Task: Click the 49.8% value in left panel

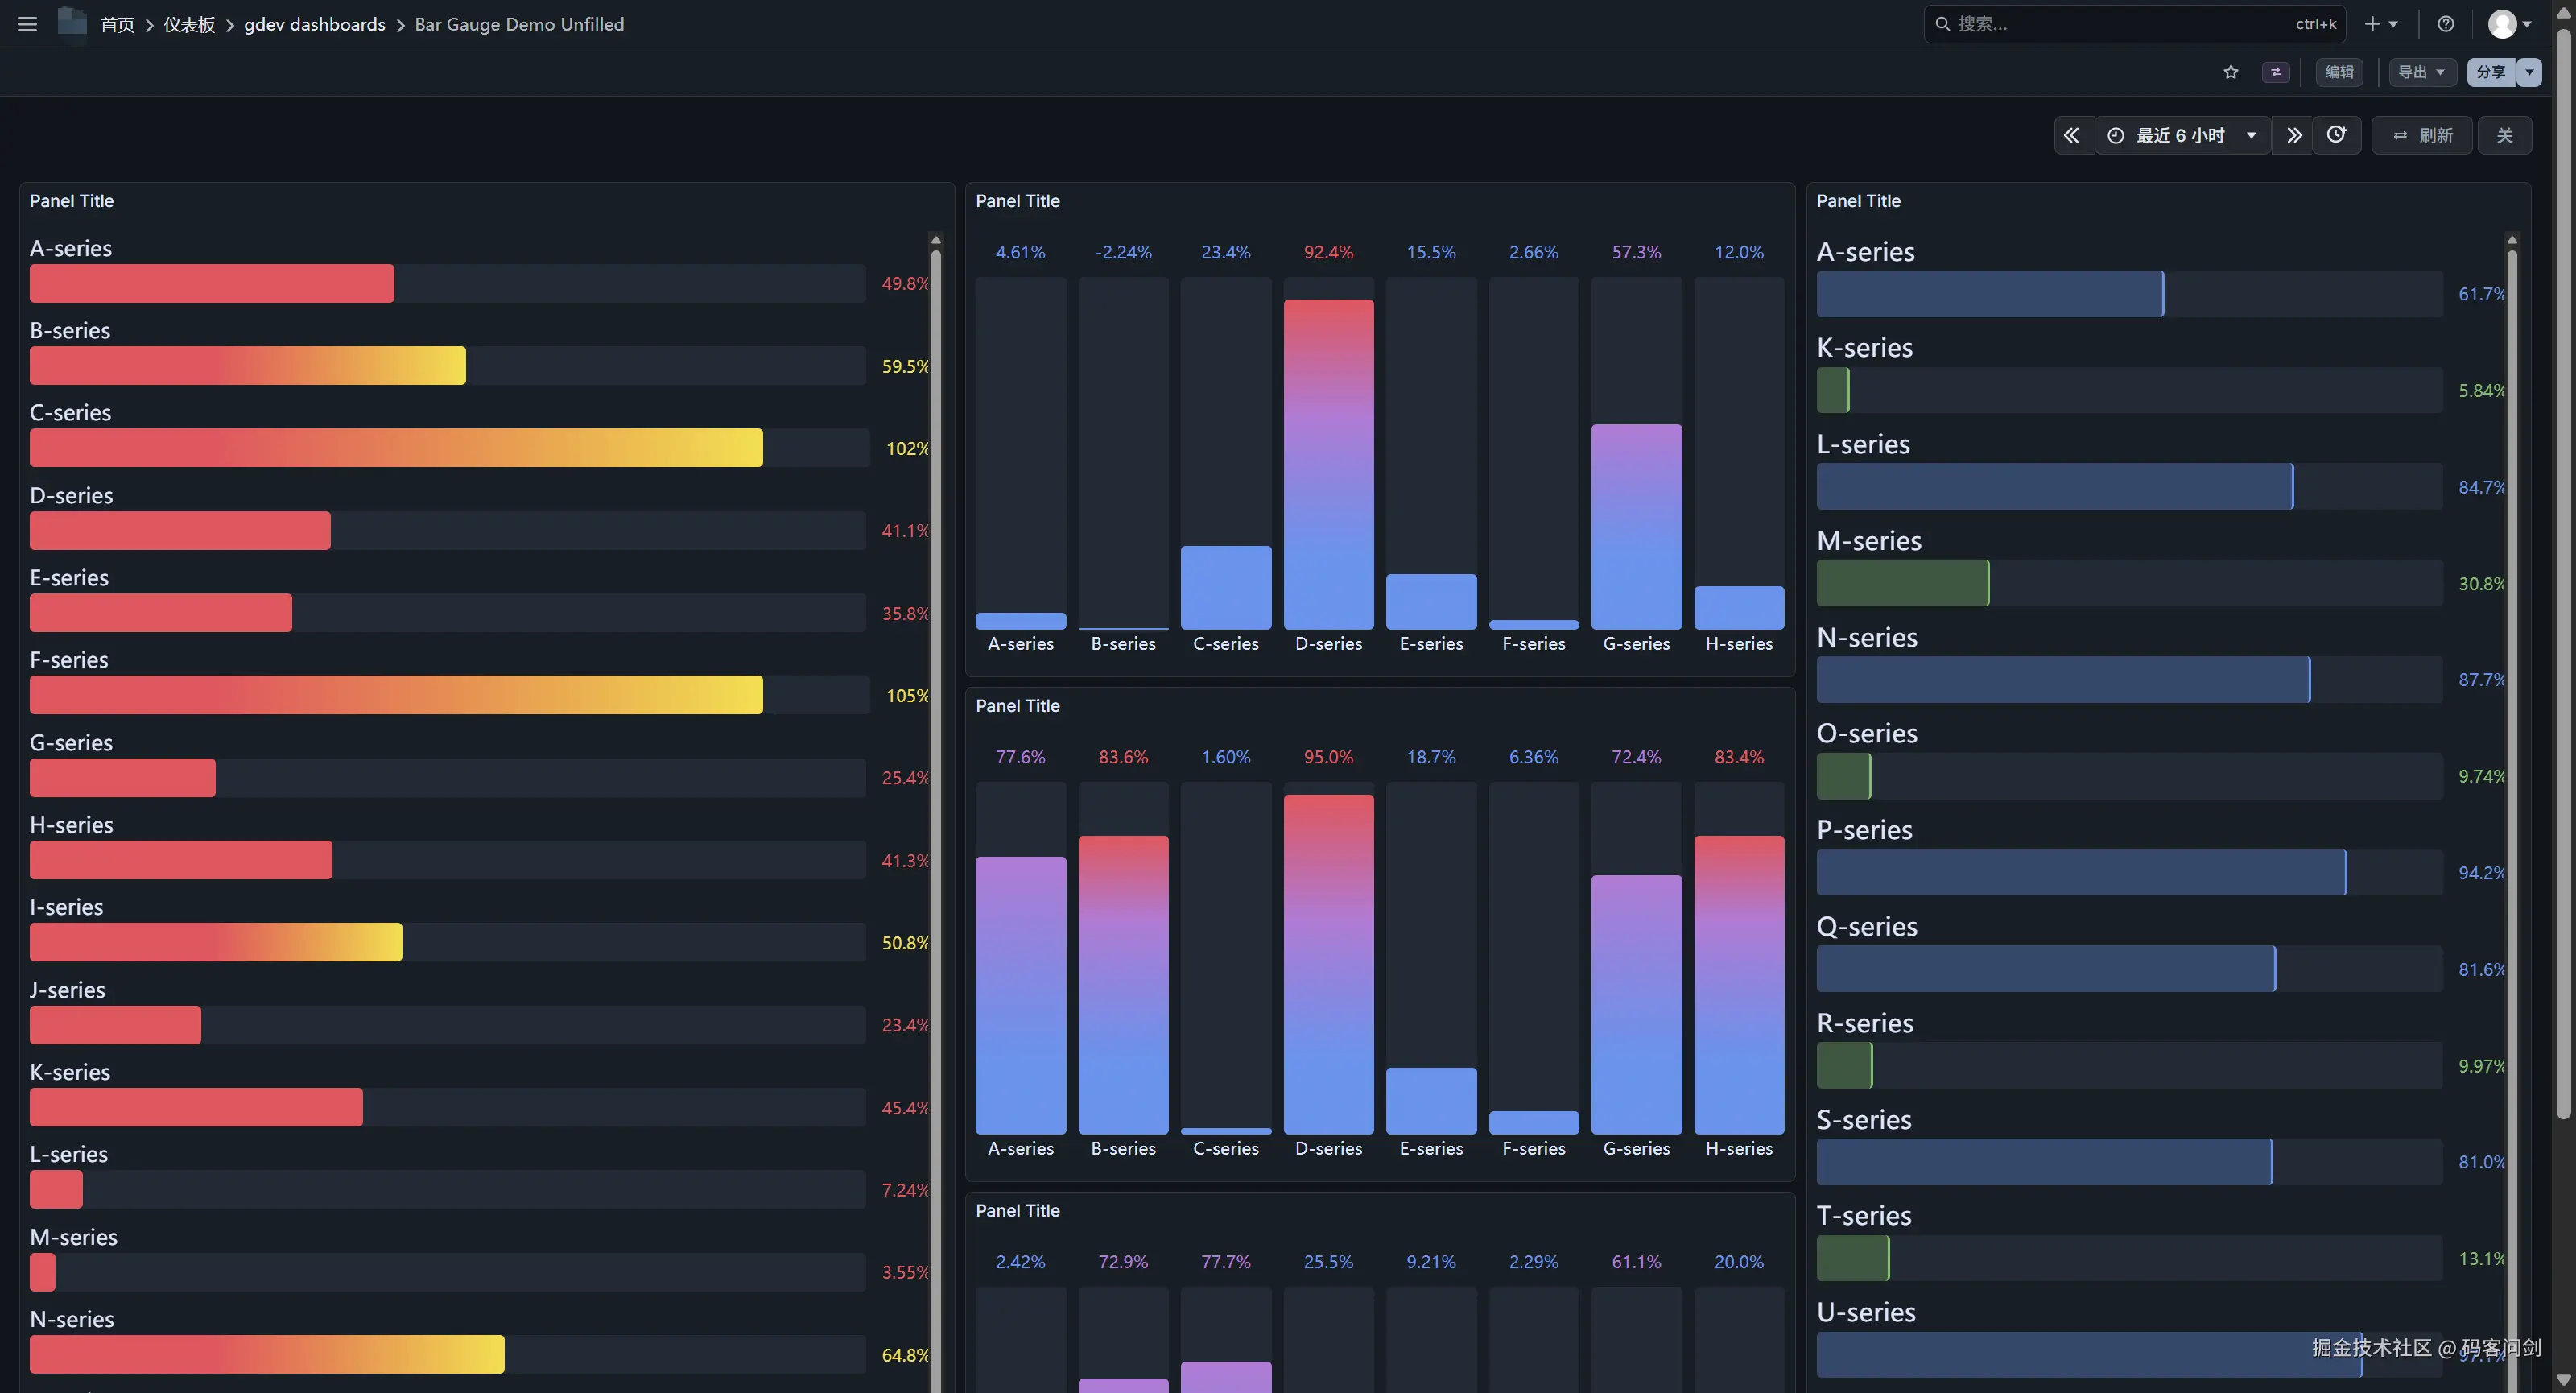Action: [x=905, y=284]
